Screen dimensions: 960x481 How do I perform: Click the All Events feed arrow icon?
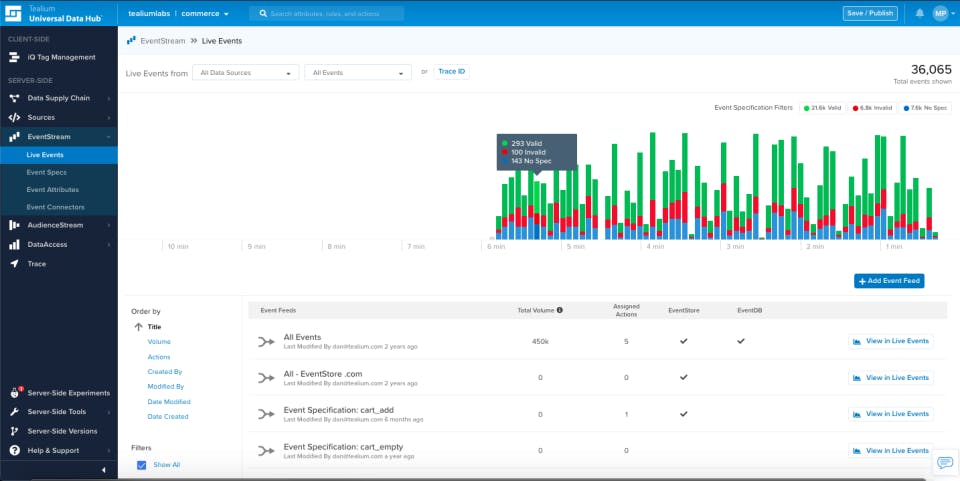pos(267,342)
